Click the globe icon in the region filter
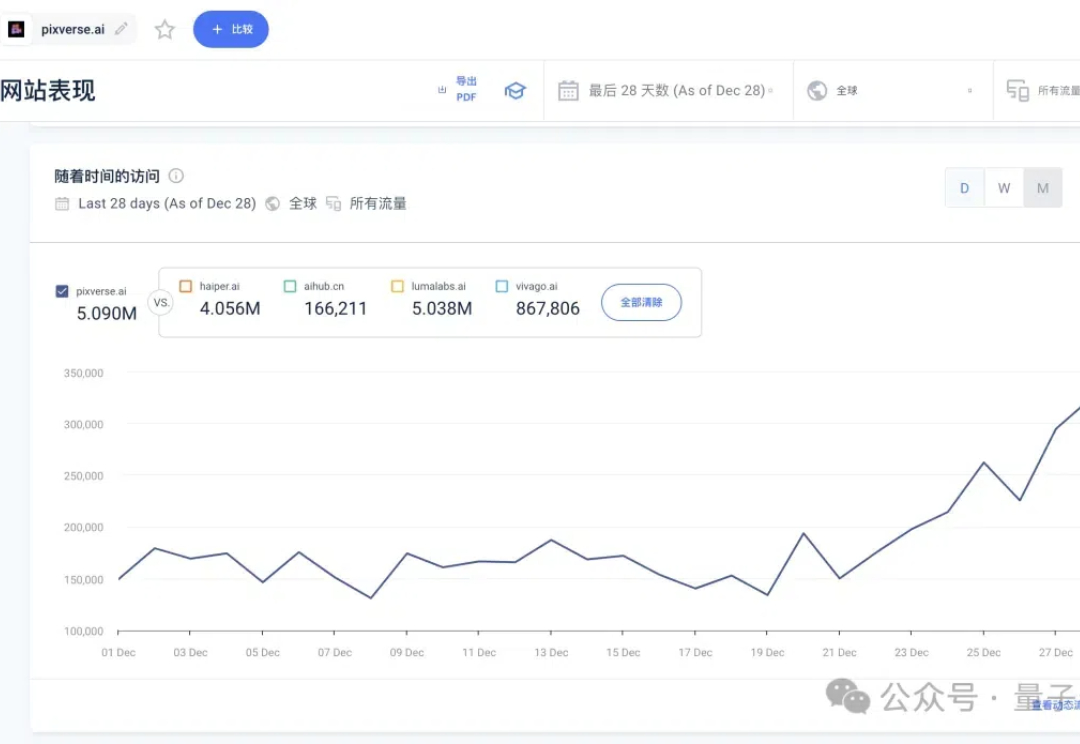 coord(817,90)
